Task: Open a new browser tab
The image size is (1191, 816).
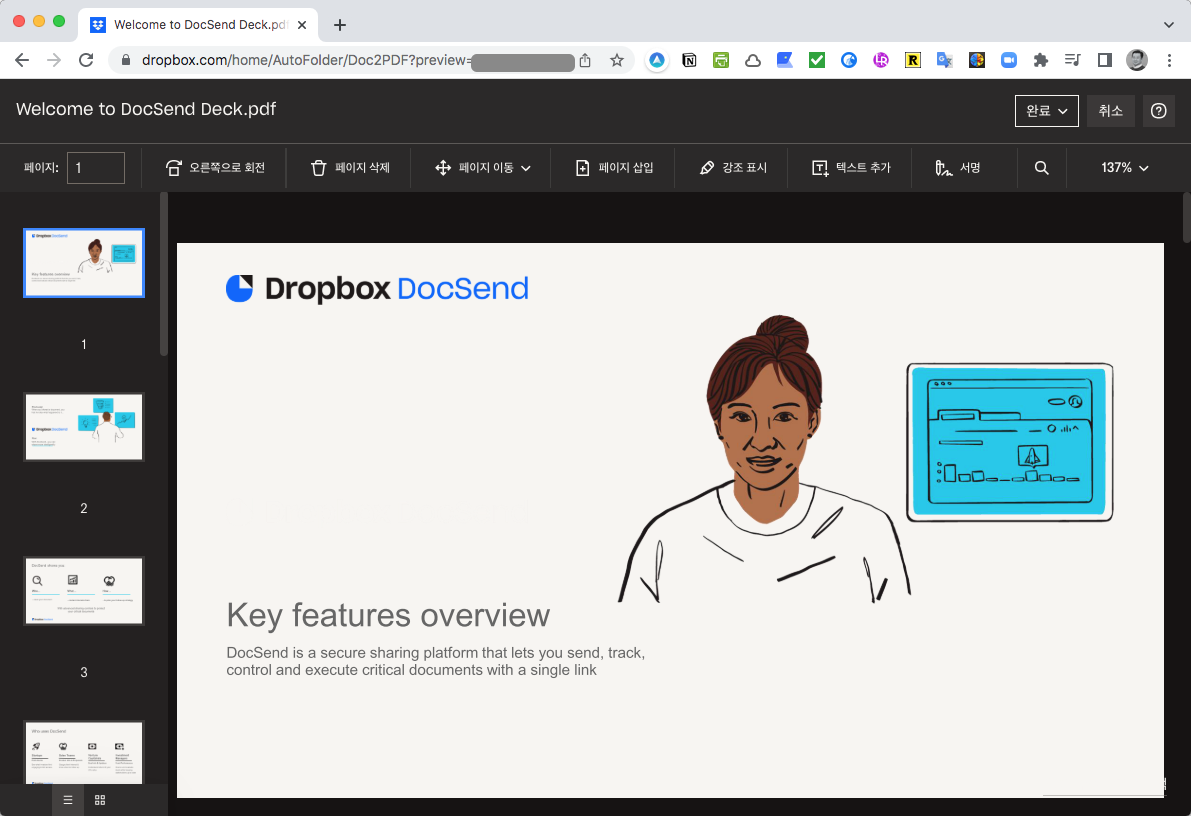Action: coord(340,25)
